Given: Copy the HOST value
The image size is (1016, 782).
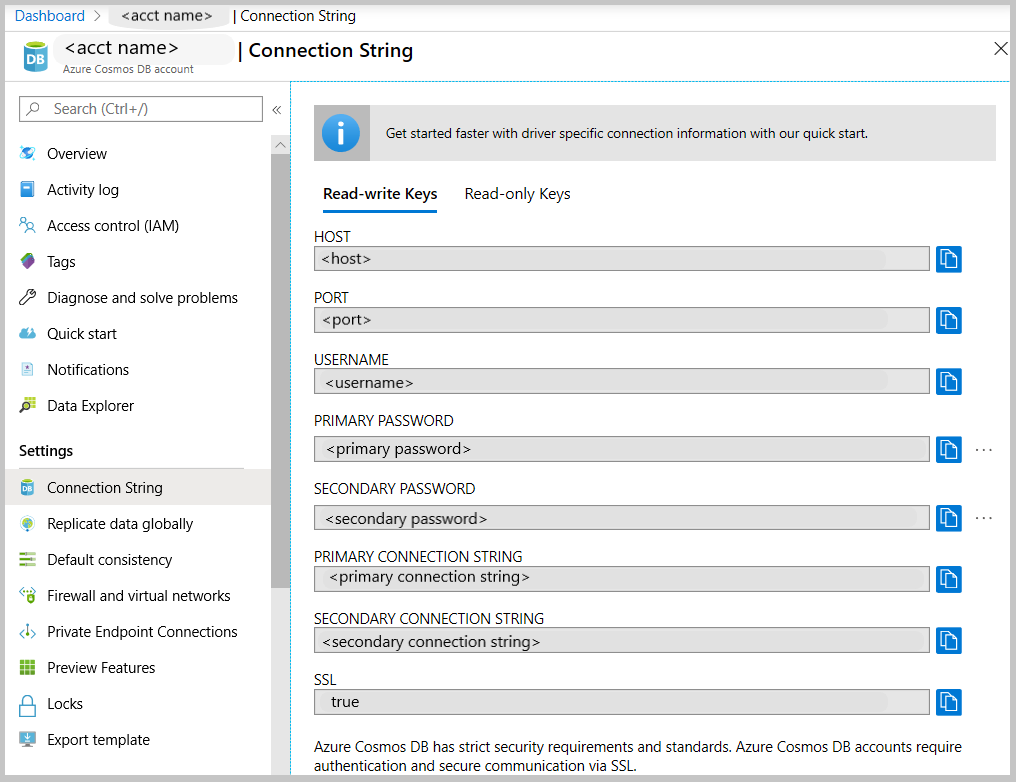Looking at the screenshot, I should 948,259.
